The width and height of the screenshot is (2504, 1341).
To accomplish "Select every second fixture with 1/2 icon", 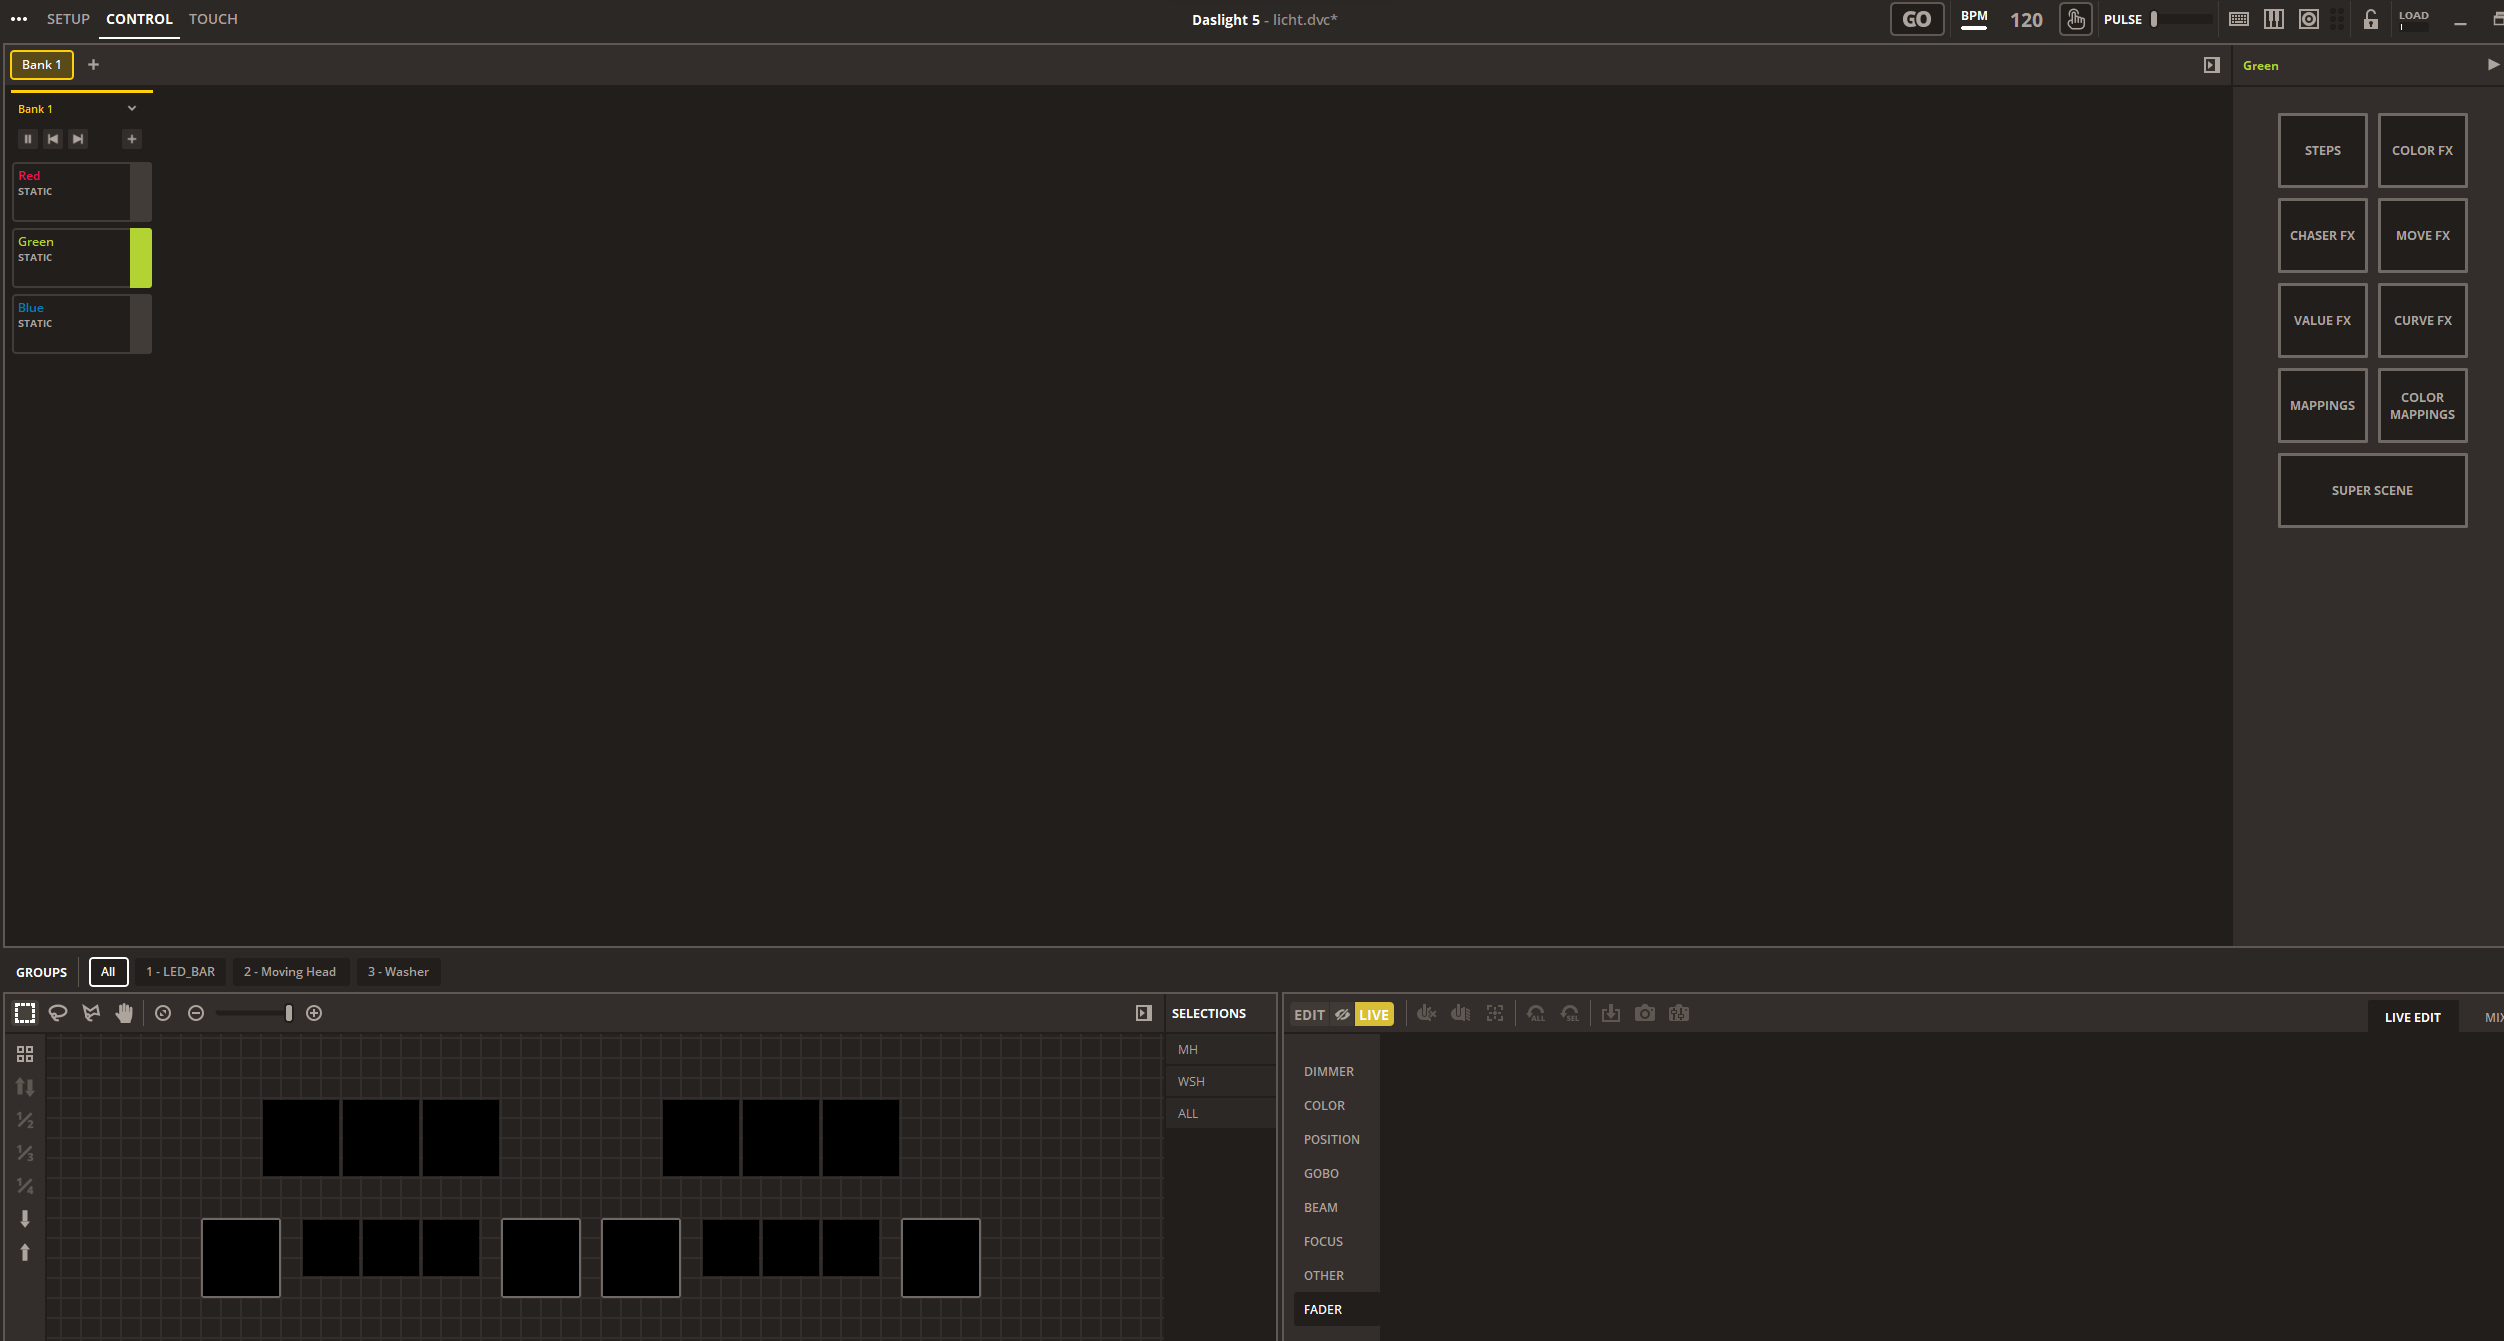I will [x=25, y=1120].
